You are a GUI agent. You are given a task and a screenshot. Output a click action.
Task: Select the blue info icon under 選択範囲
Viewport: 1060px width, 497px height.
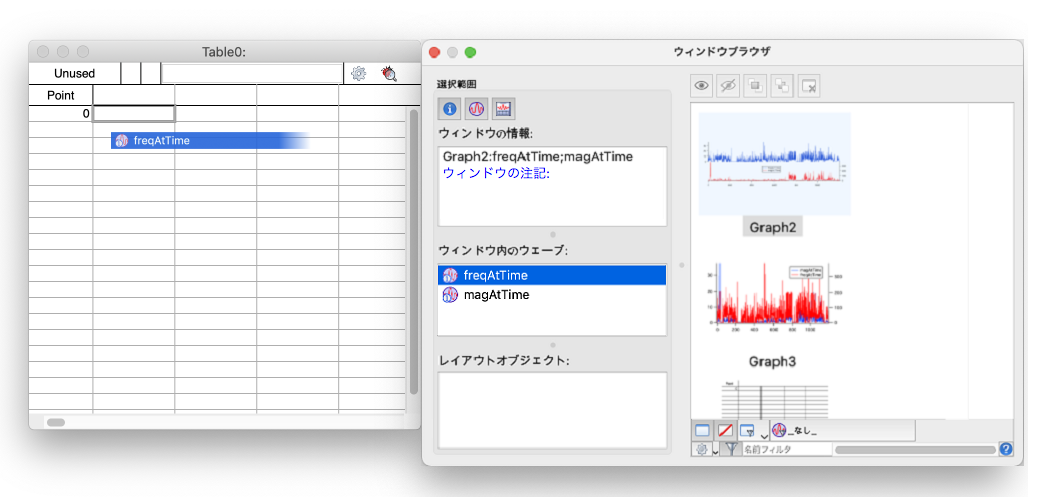451,109
